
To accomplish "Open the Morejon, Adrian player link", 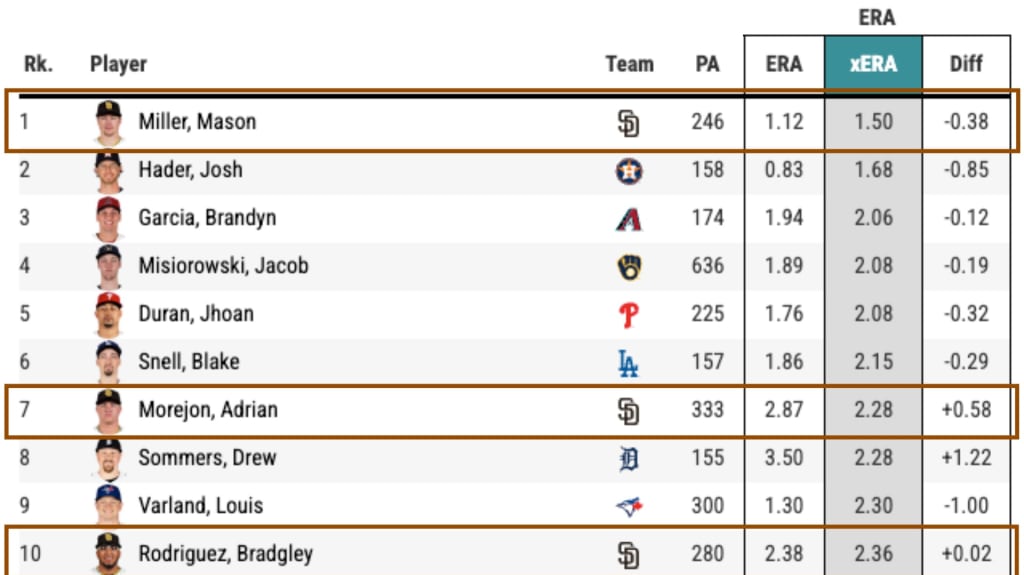I will click(x=208, y=410).
